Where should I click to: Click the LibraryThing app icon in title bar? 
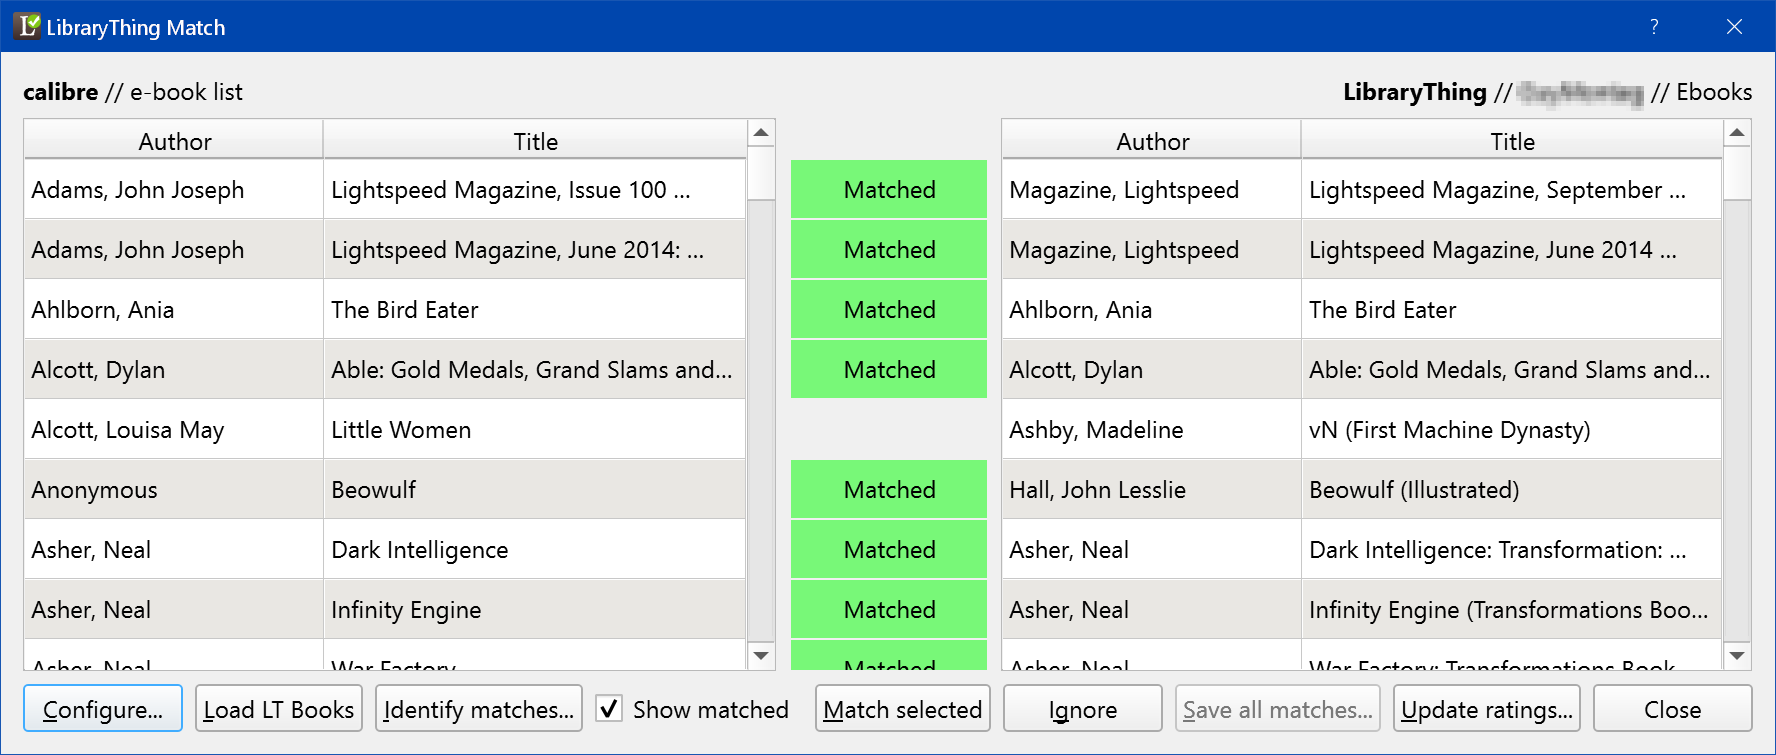pos(28,26)
